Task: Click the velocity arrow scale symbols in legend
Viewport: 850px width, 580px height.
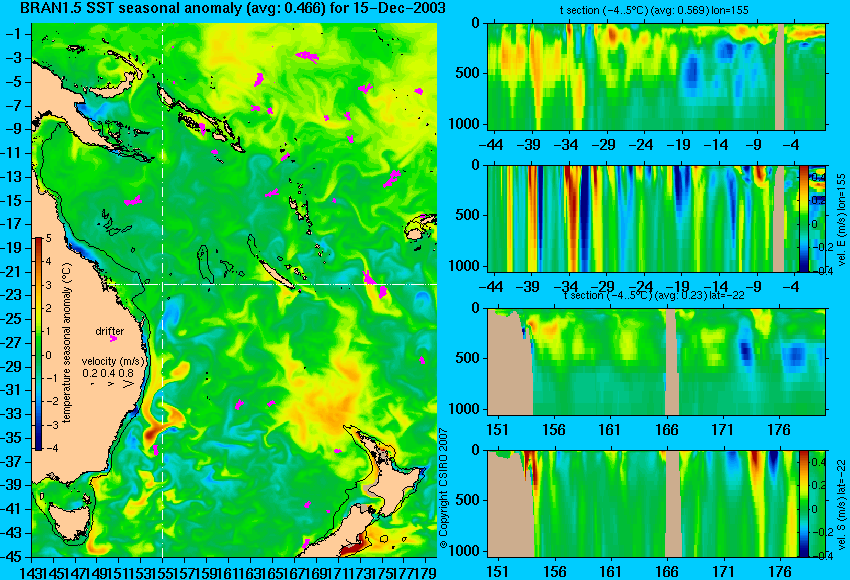Action: pyautogui.click(x=113, y=384)
